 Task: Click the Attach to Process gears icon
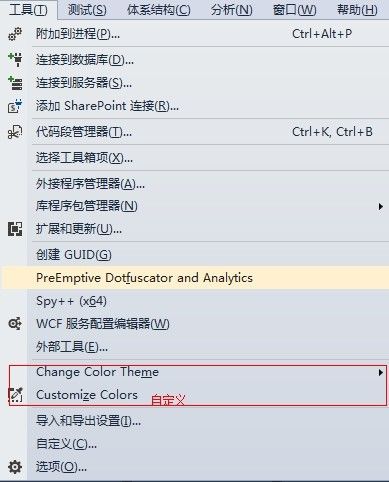pyautogui.click(x=15, y=34)
